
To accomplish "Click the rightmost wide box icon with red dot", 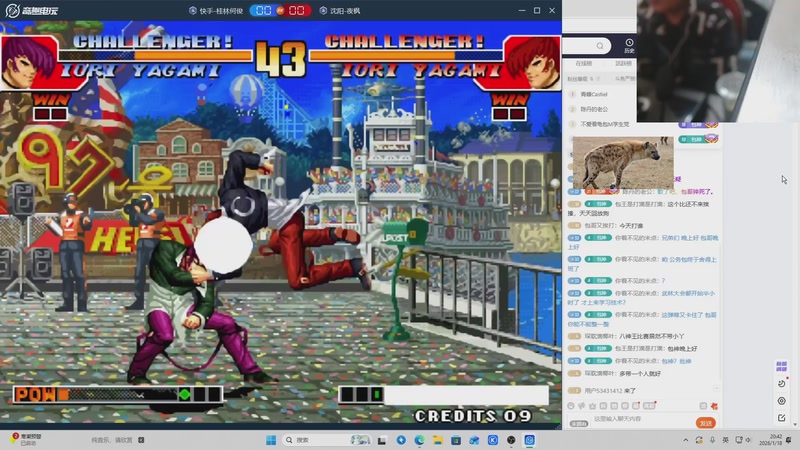I will click(649, 406).
